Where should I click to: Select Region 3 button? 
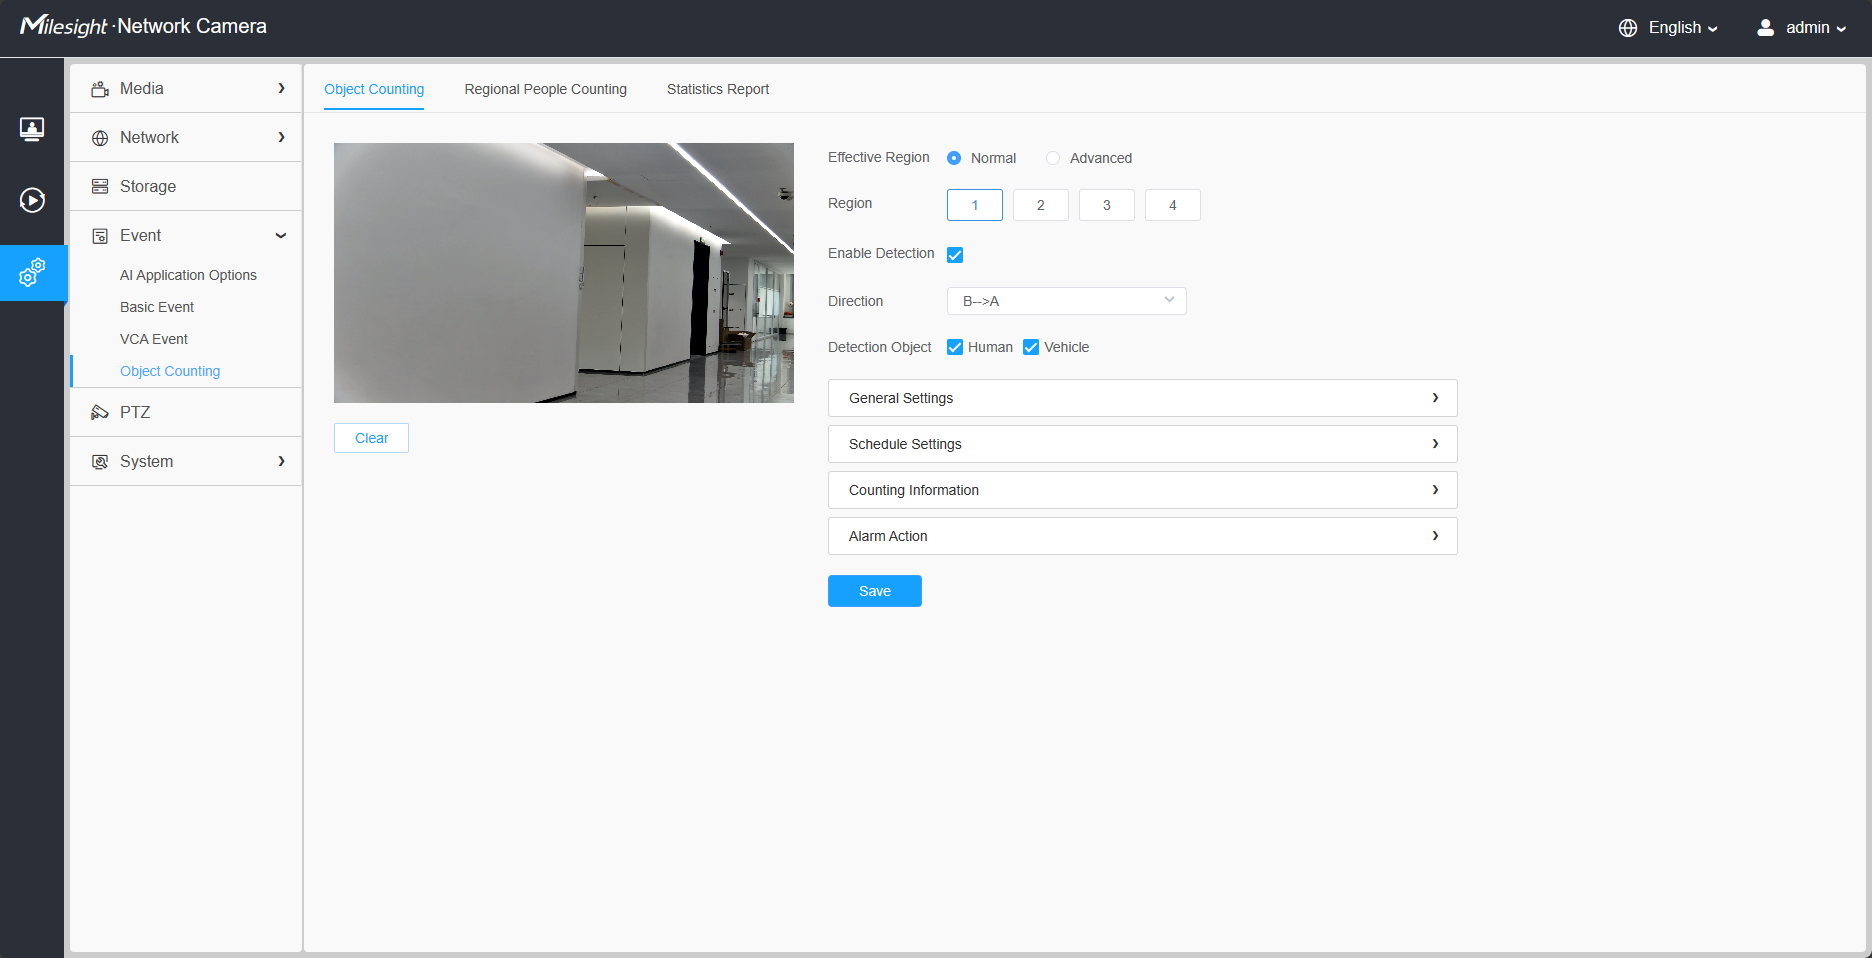point(1106,205)
